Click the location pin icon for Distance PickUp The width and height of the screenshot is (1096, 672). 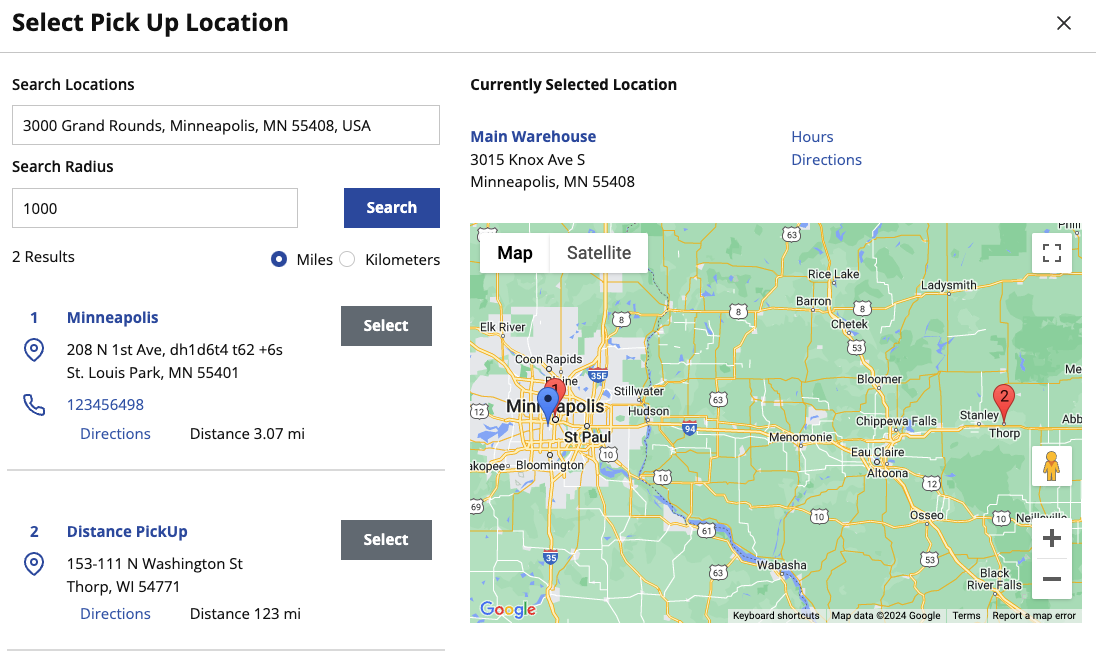pos(34,564)
